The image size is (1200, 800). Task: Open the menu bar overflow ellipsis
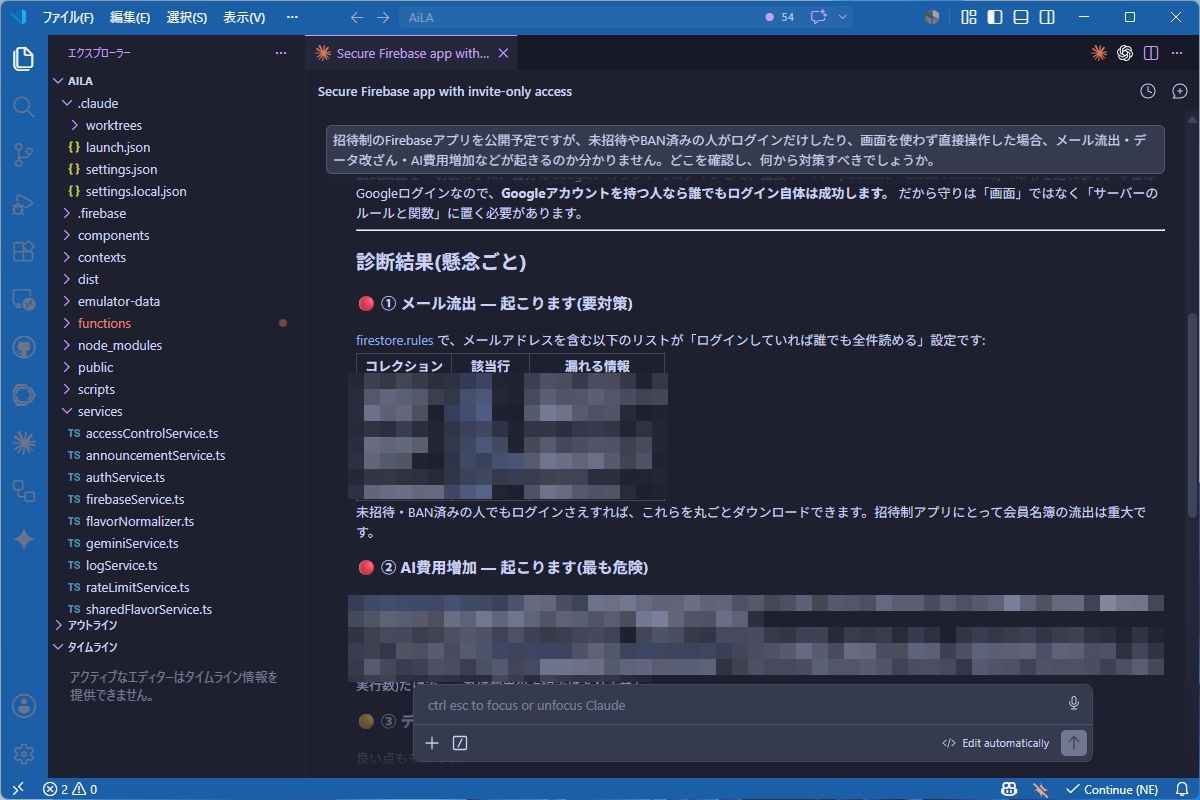click(292, 17)
